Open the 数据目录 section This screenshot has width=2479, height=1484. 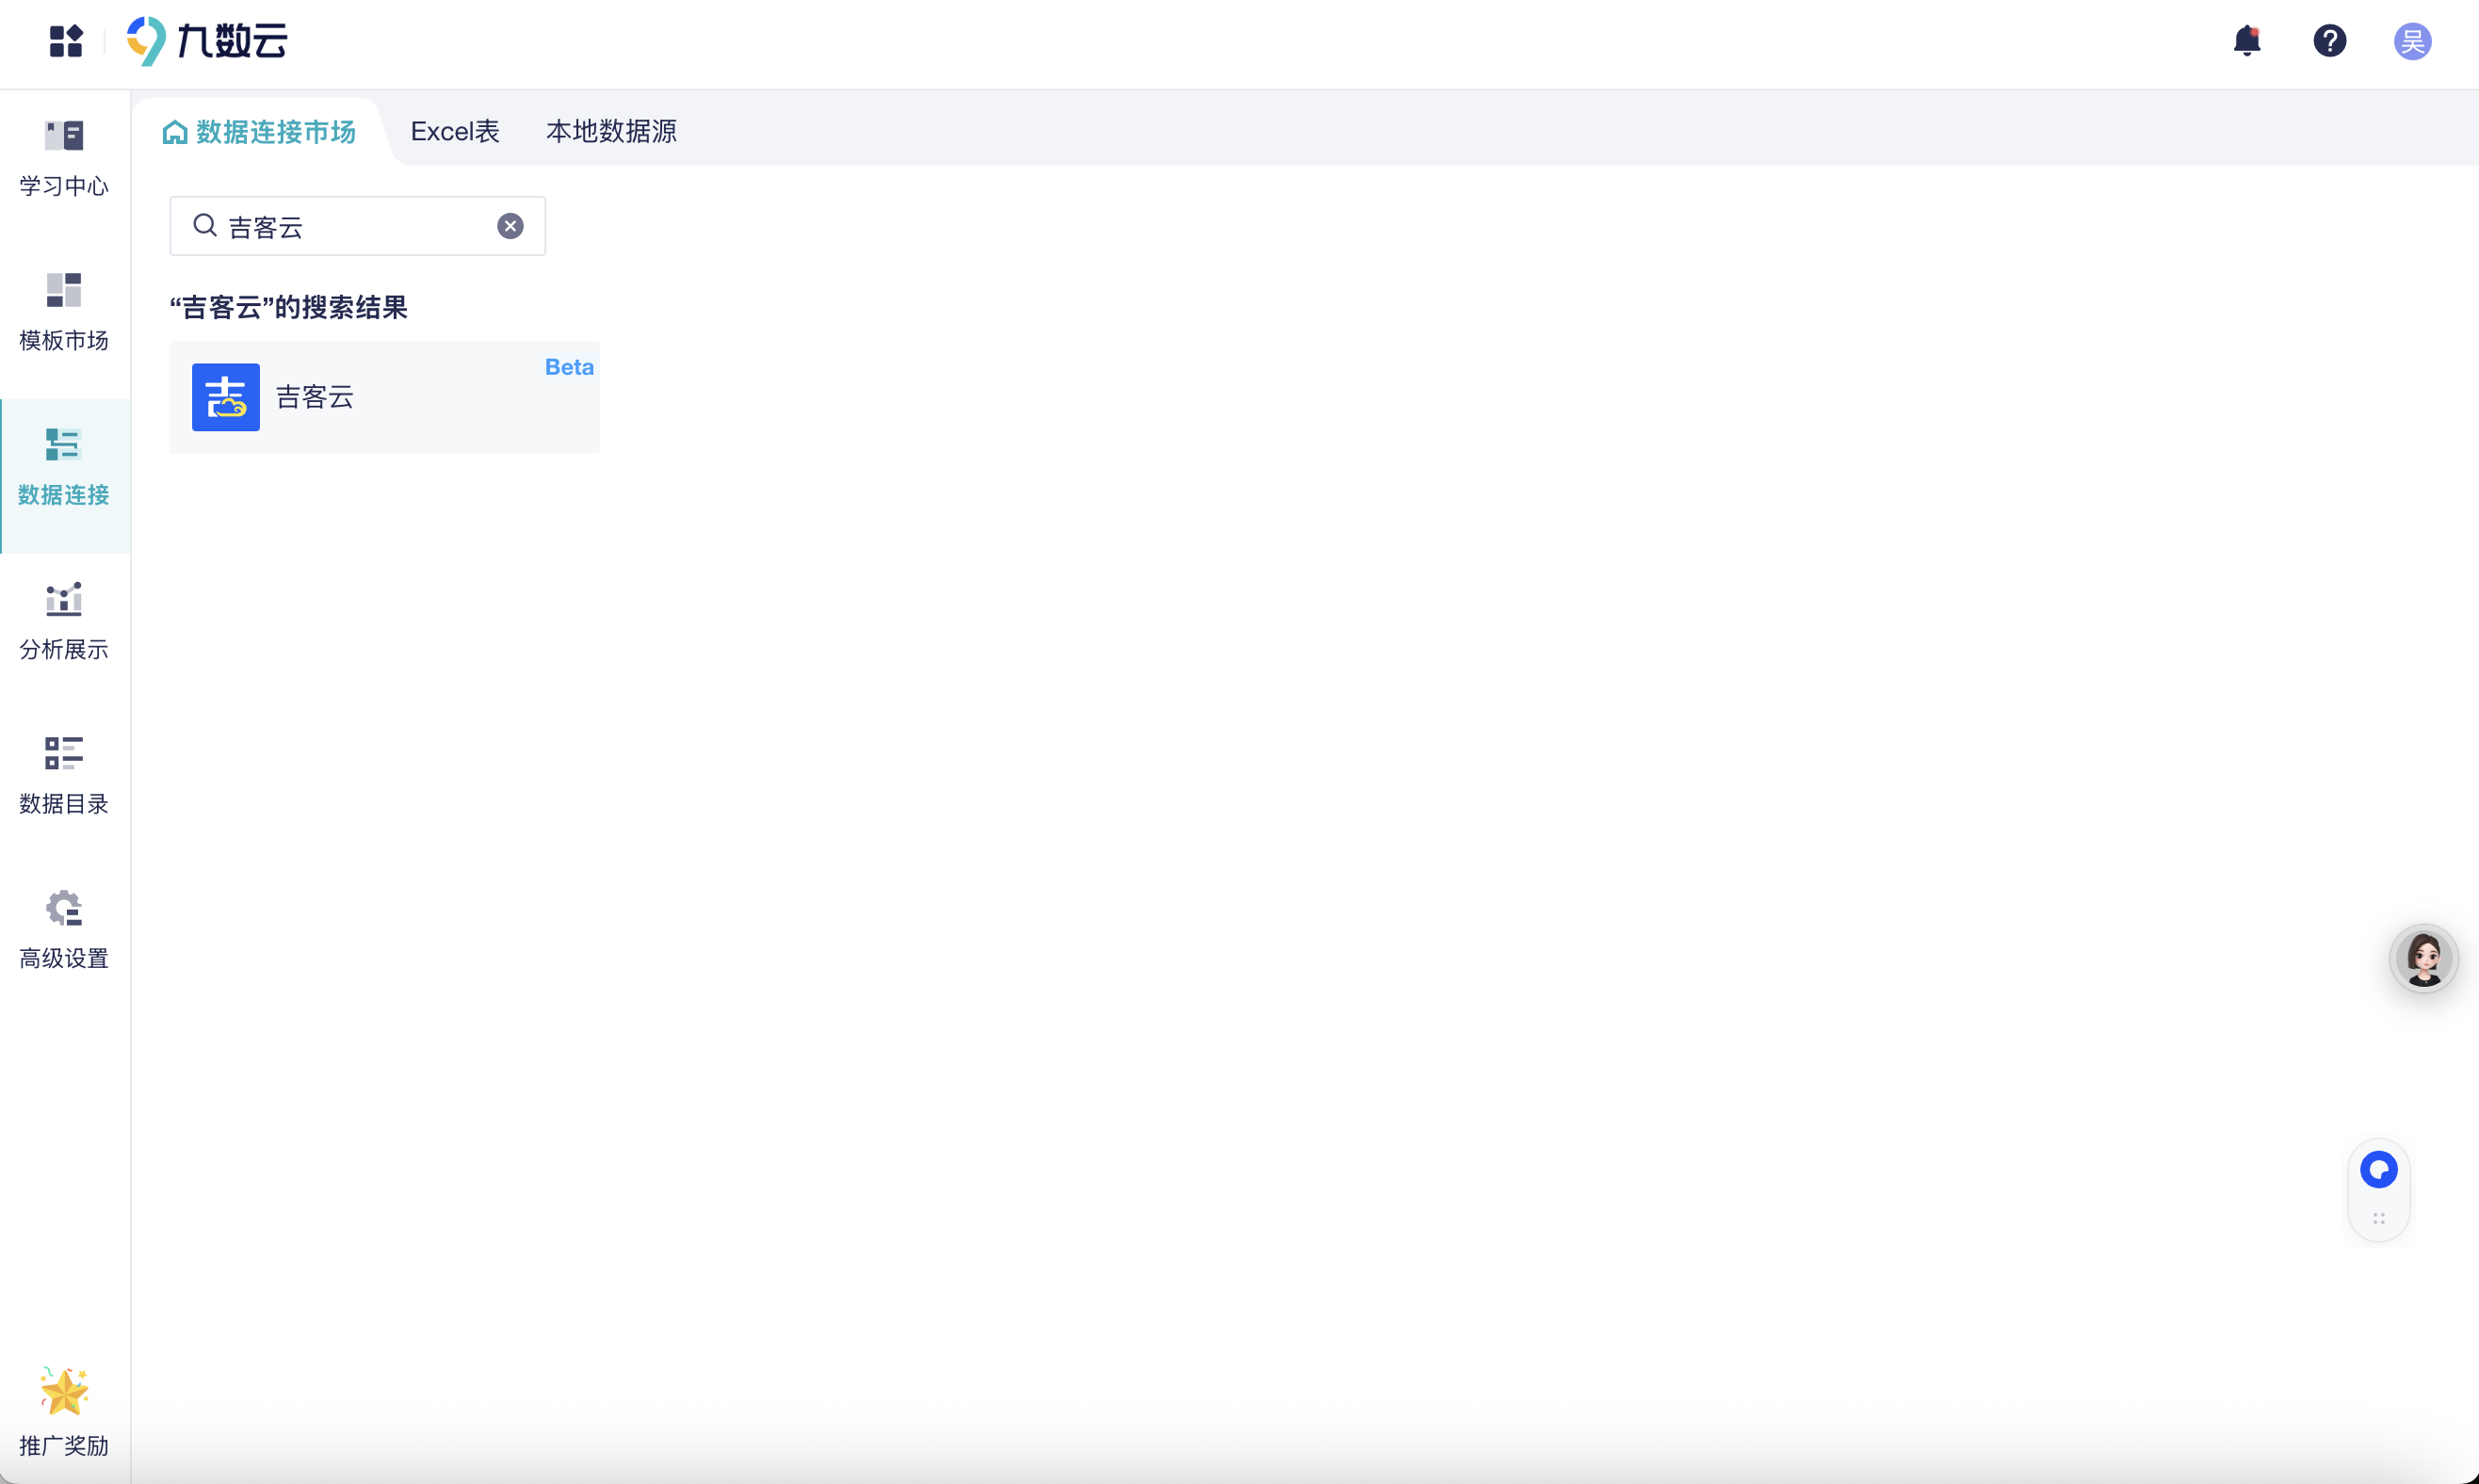coord(63,776)
